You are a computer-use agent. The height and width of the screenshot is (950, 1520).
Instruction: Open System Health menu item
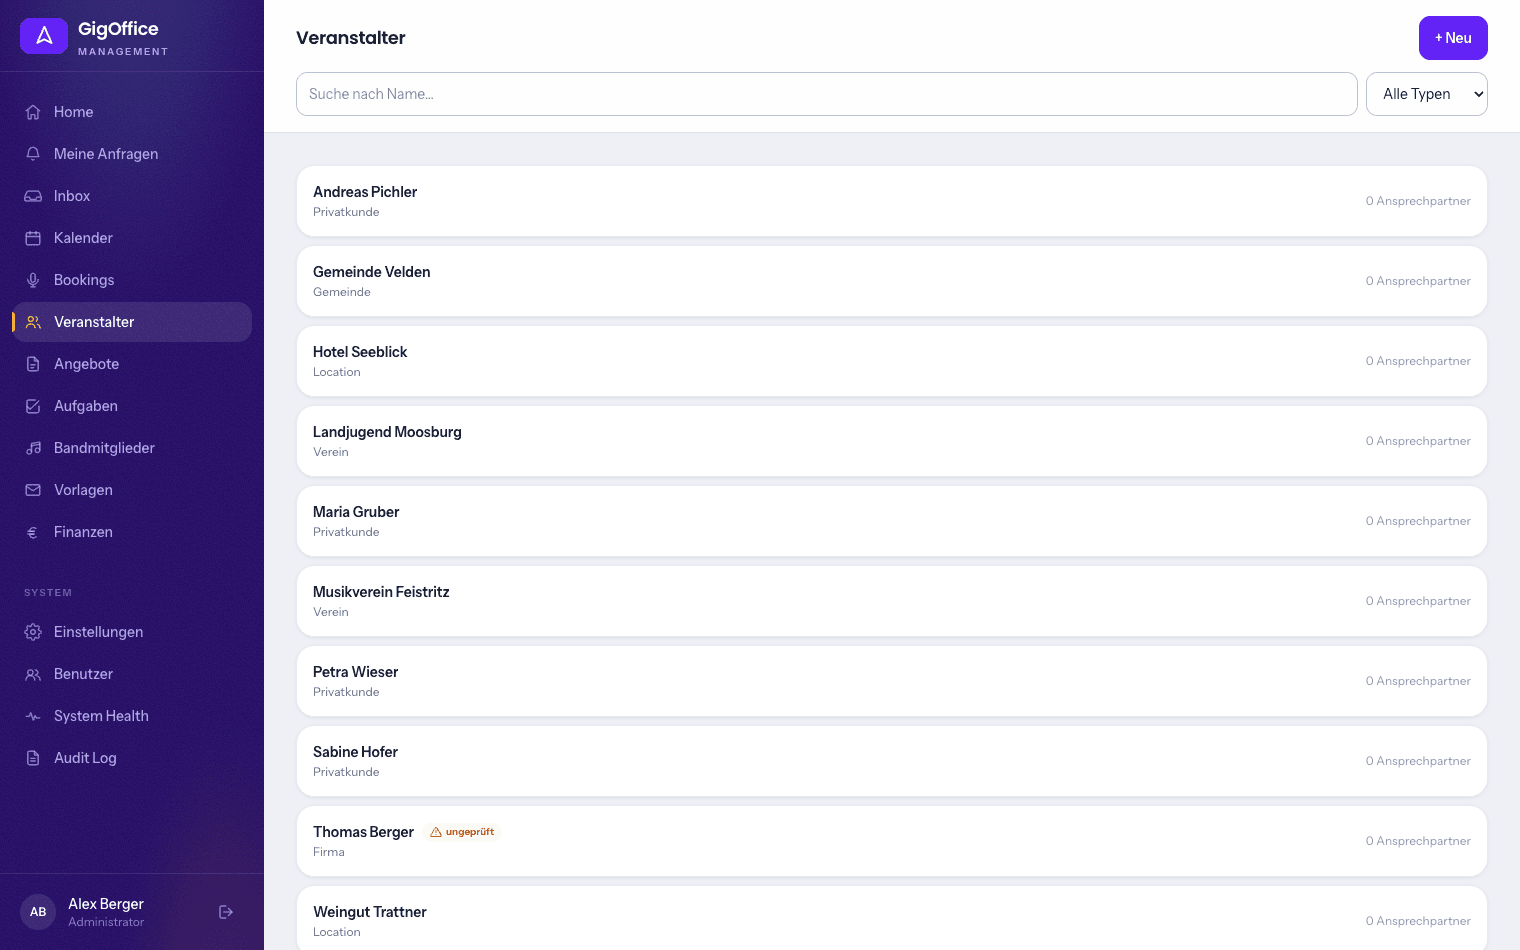(132, 716)
